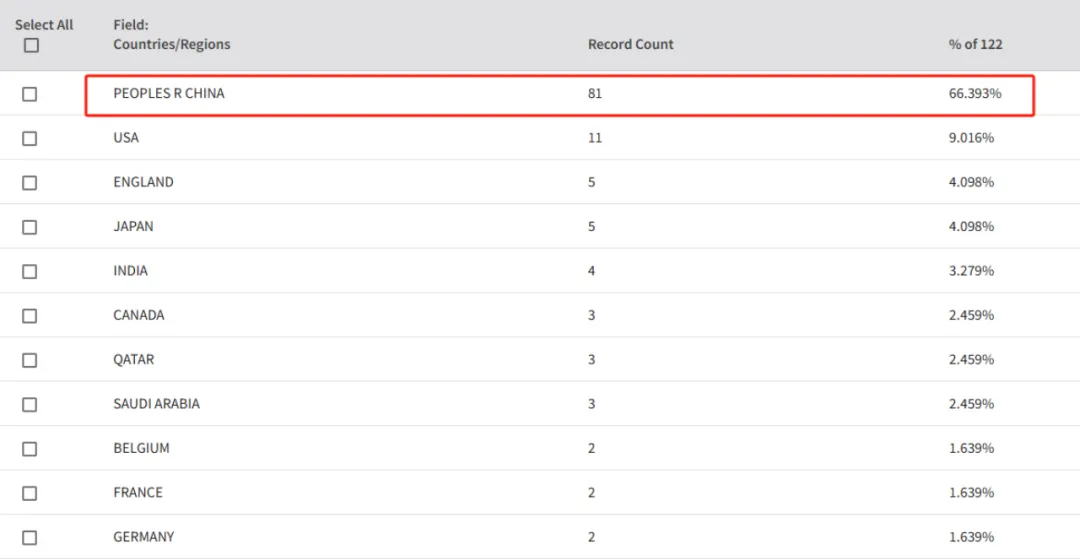Tick the GERMANY row checkbox
The image size is (1080, 560).
30,537
